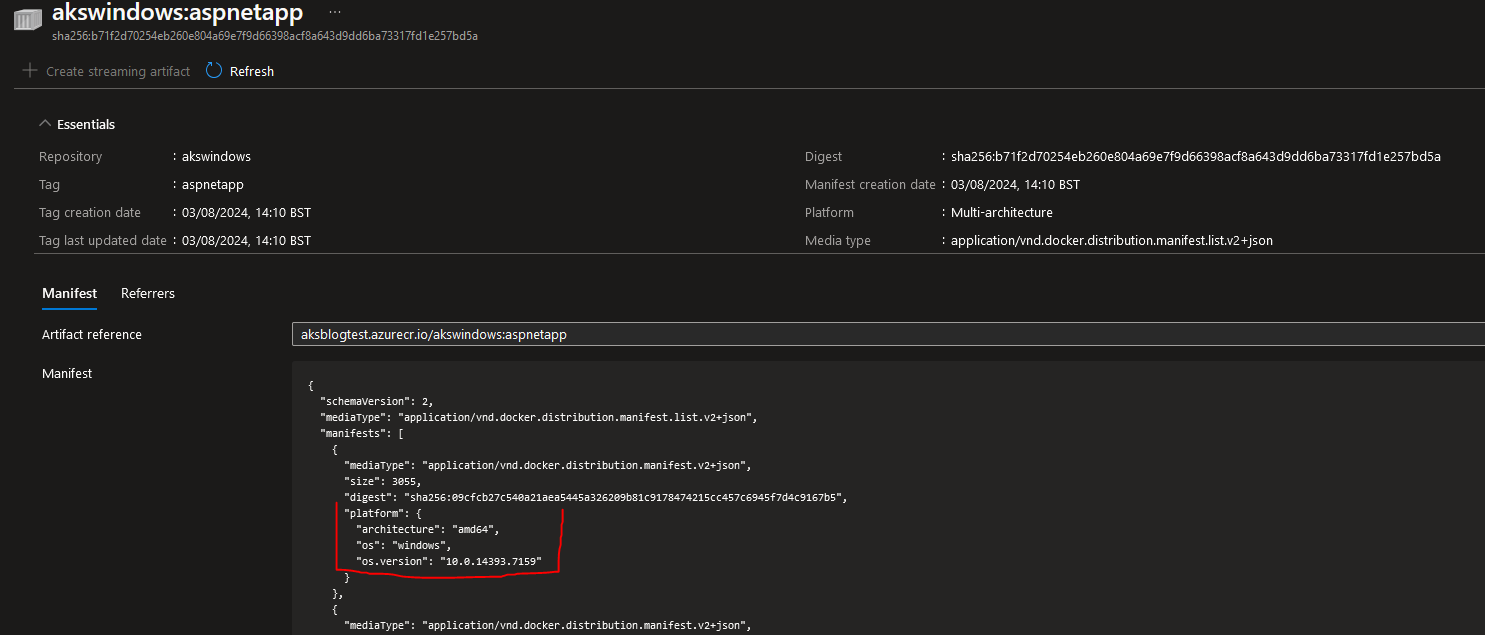Screen dimensions: 1485x635
Task: Click the container repository icon beside the title
Action: point(27,21)
